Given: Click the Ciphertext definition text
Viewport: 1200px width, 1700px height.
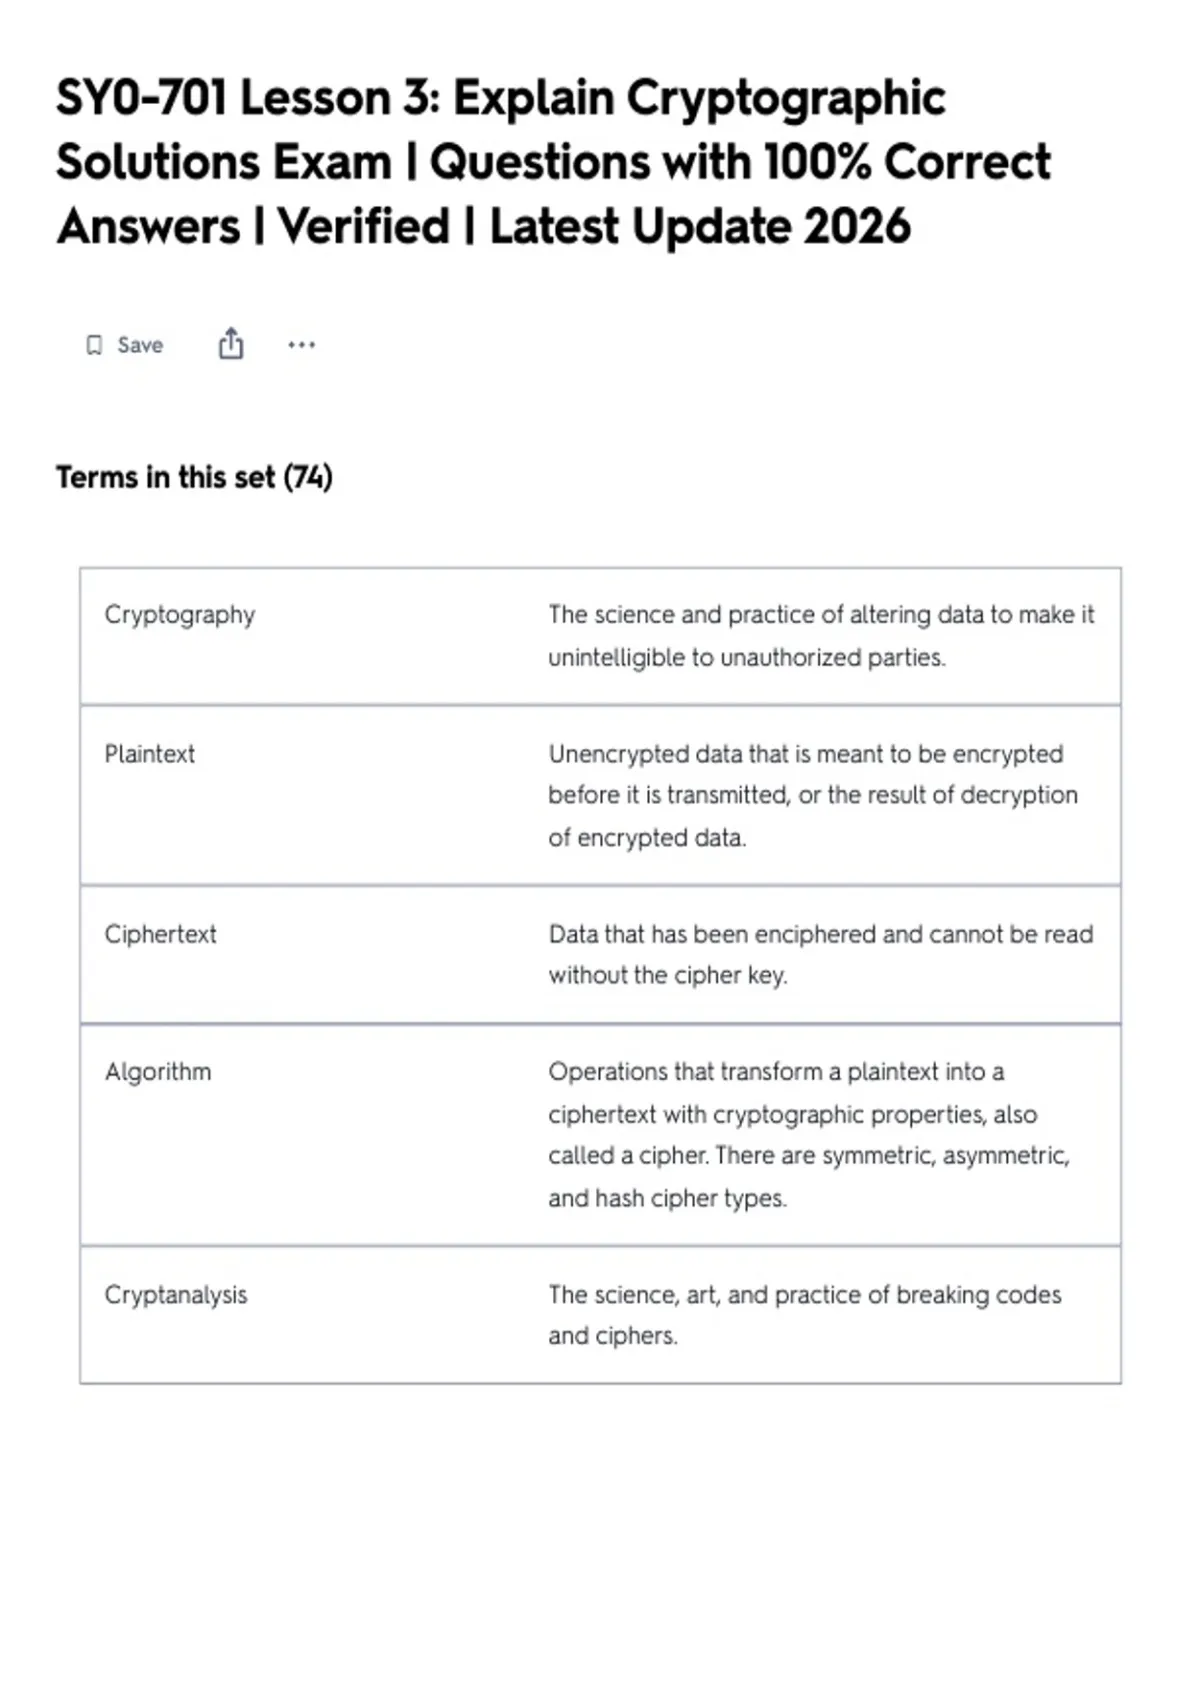Looking at the screenshot, I should pyautogui.click(x=820, y=954).
